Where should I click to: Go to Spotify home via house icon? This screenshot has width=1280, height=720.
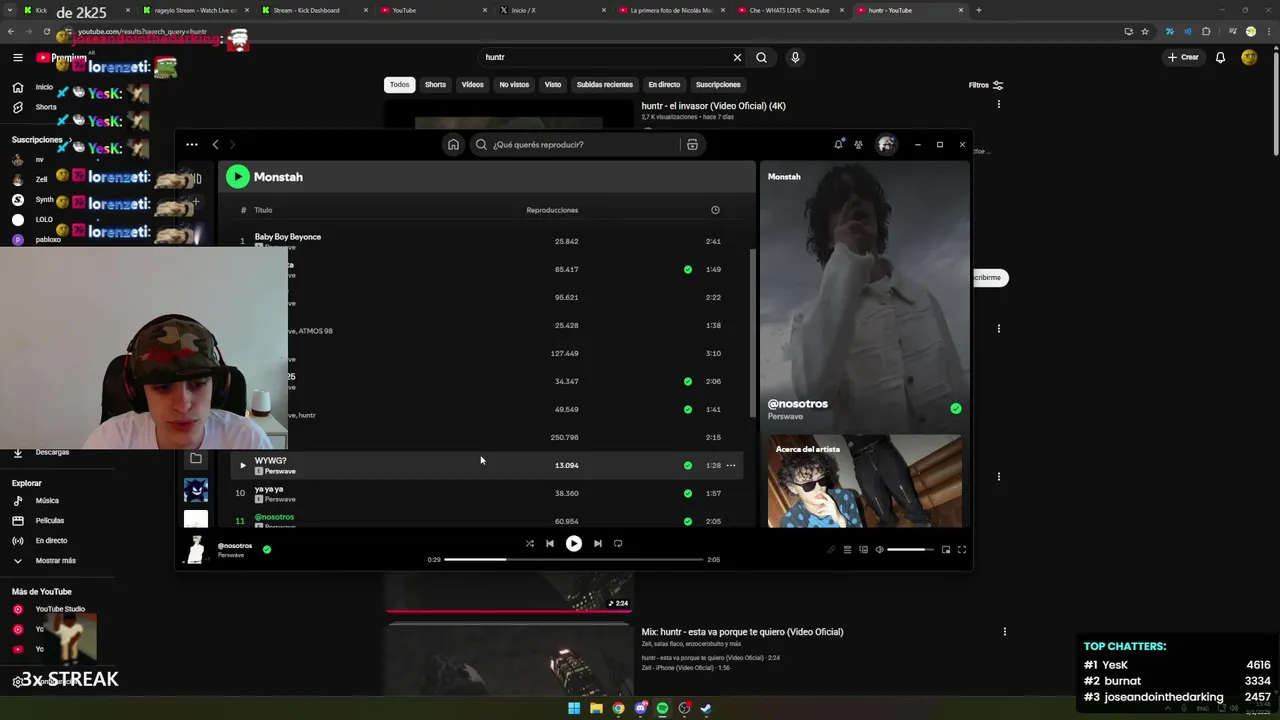click(453, 144)
